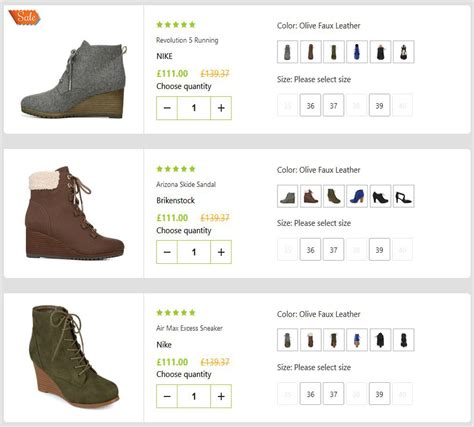Choose olive boot swatch for Air Max Excess Sneaker
The image size is (474, 427).
point(334,340)
